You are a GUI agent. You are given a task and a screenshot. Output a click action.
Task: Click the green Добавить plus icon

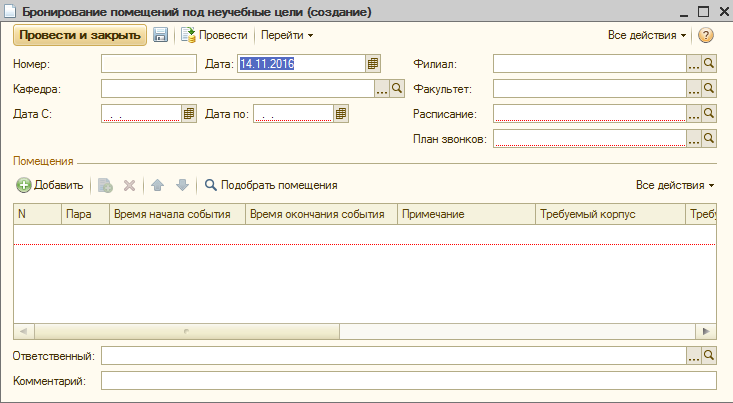pyautogui.click(x=23, y=185)
